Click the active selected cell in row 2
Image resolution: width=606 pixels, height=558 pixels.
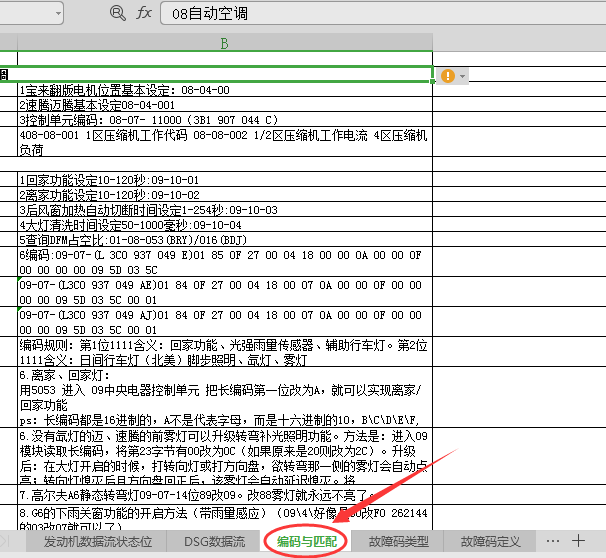coord(216,74)
